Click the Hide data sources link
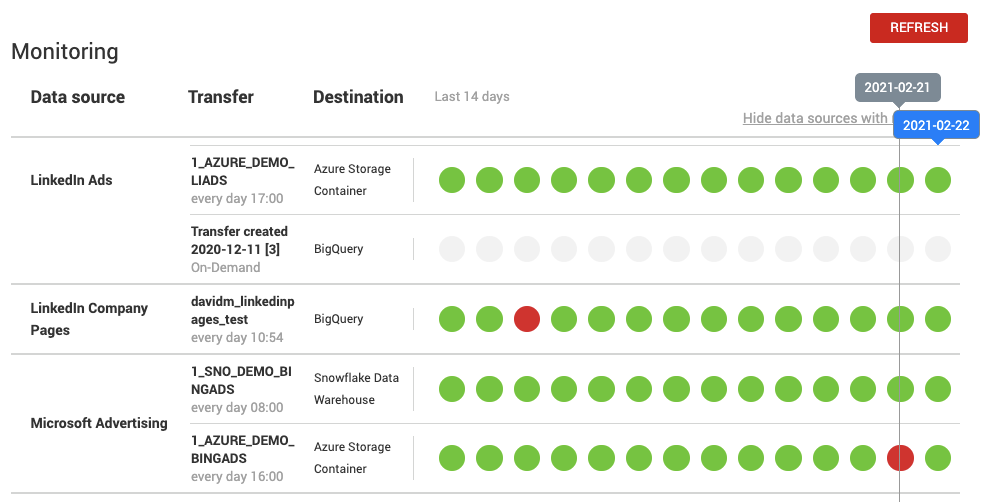The image size is (987, 502). [815, 118]
